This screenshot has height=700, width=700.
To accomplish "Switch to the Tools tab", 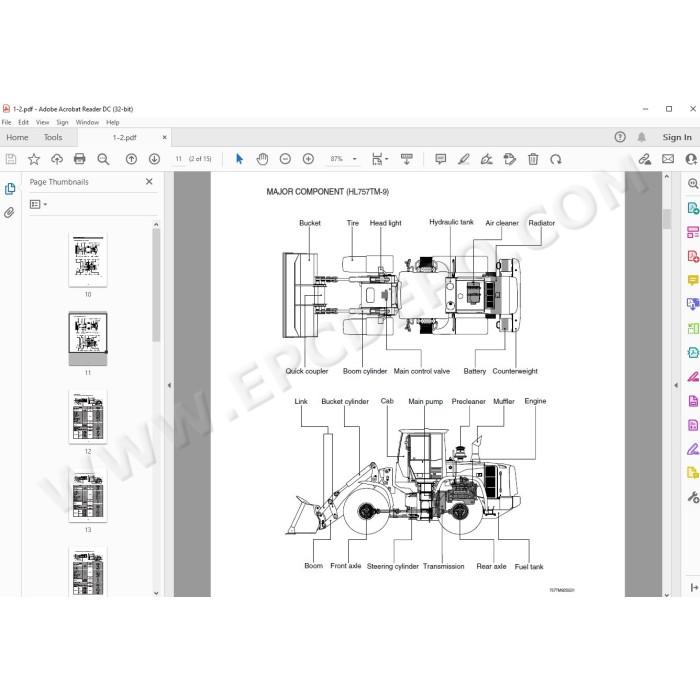I will [53, 138].
